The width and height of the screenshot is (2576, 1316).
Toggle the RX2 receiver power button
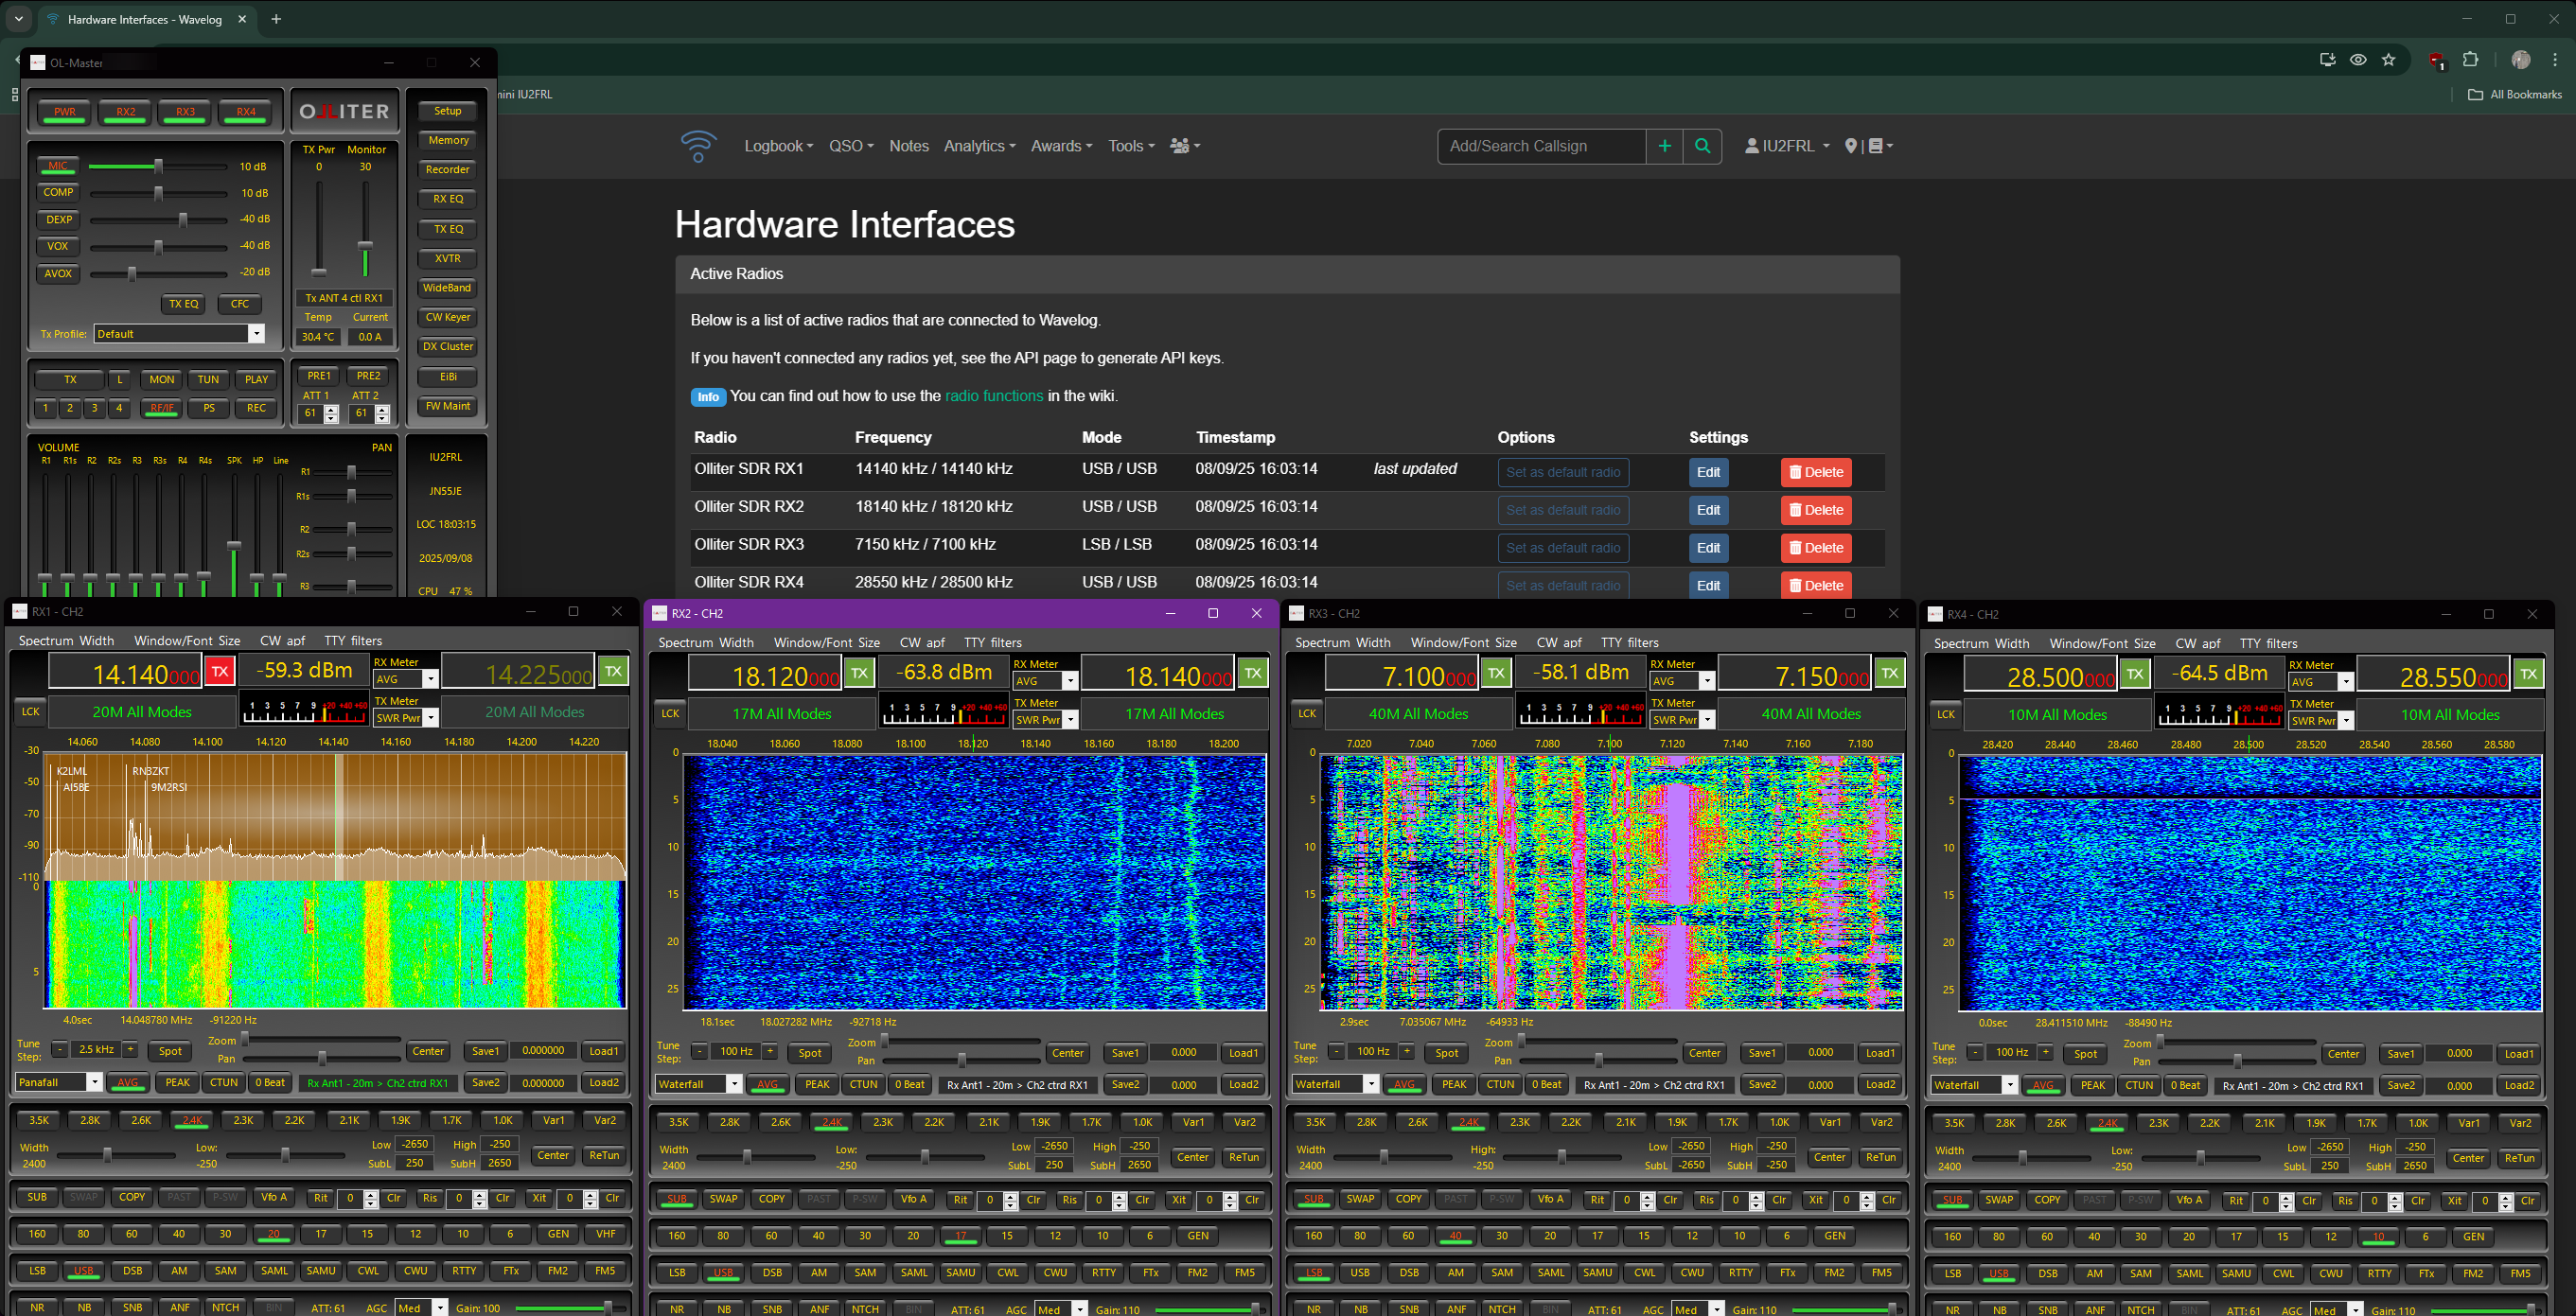[x=126, y=112]
